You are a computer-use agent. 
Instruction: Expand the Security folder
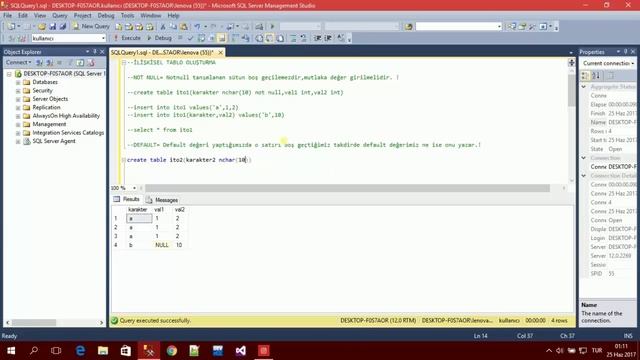(x=18, y=91)
